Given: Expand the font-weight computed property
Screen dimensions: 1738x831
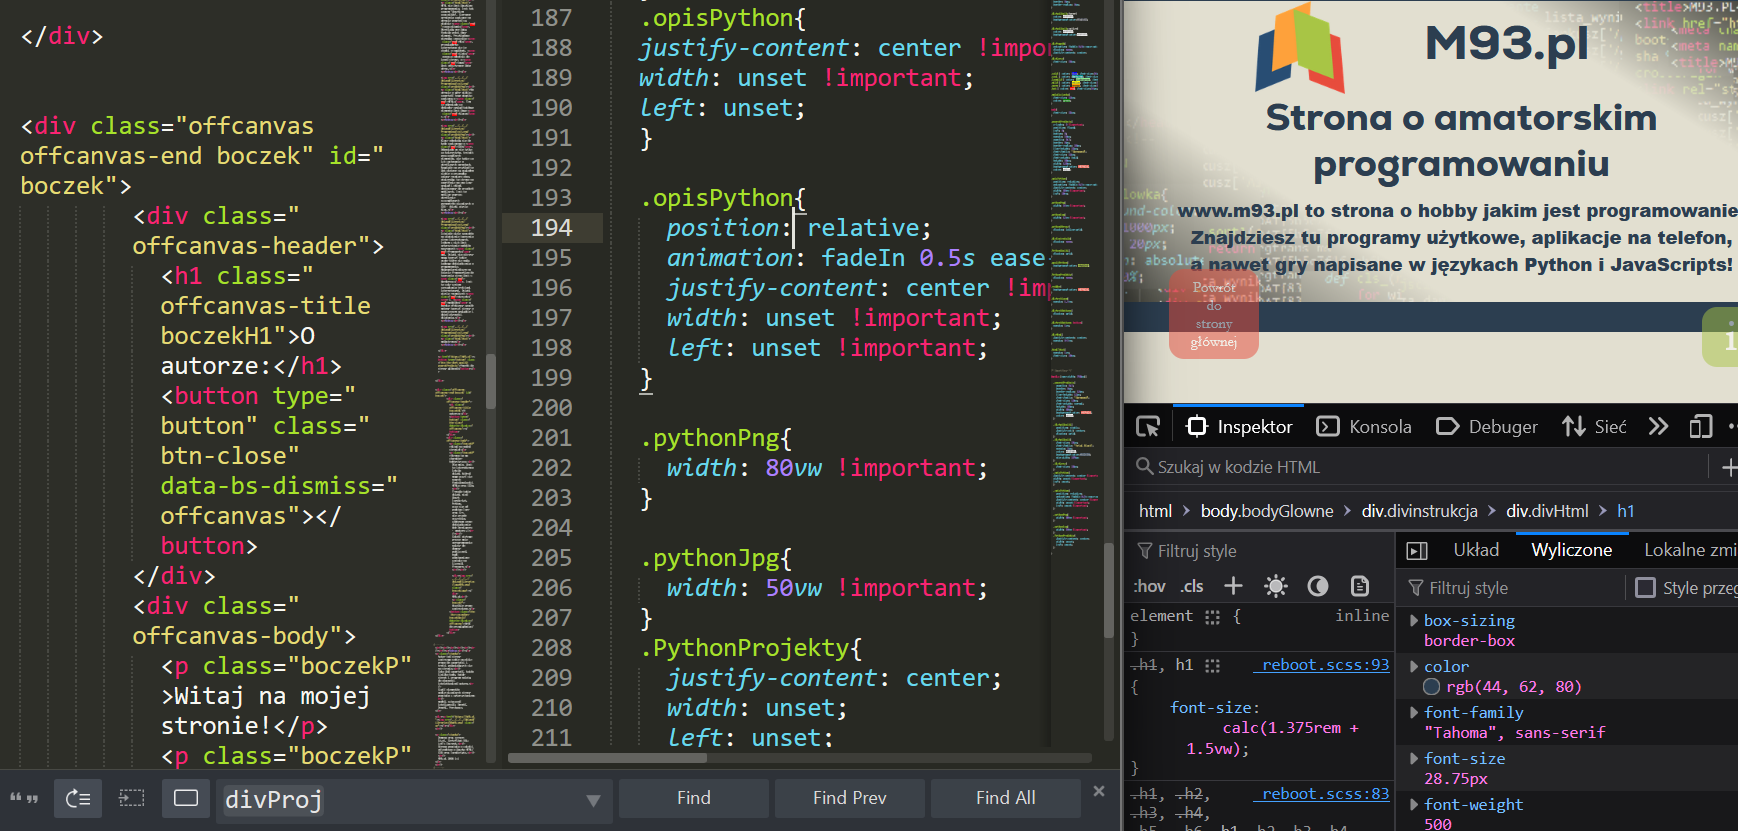Looking at the screenshot, I should coord(1413,805).
